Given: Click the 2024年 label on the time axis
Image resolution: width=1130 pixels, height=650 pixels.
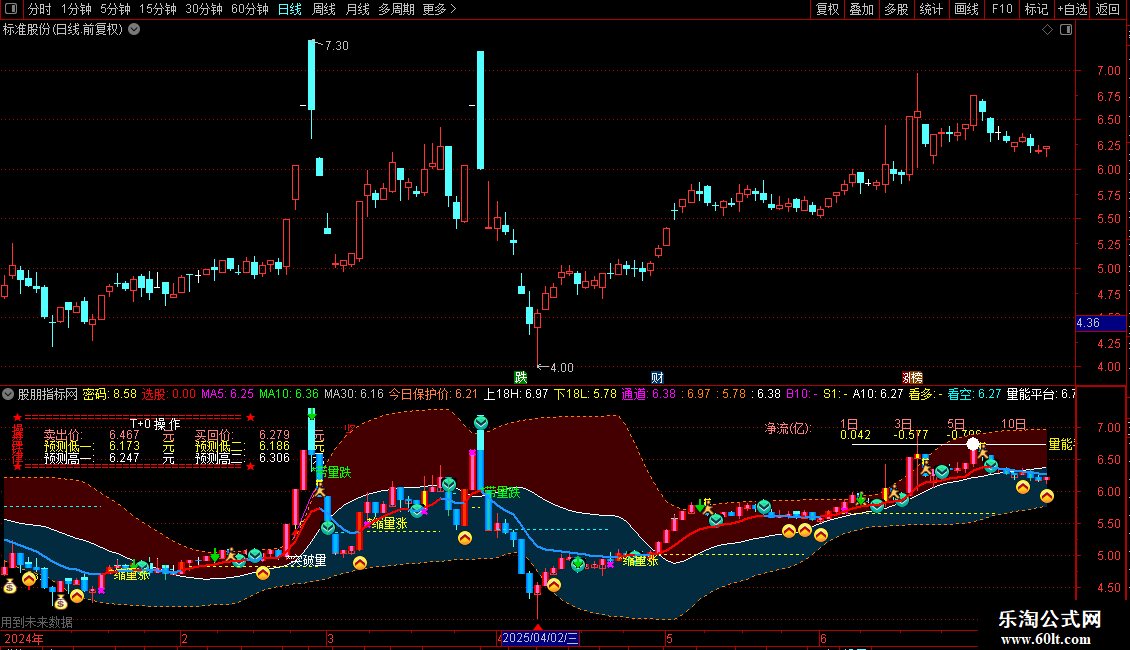Looking at the screenshot, I should tap(24, 638).
